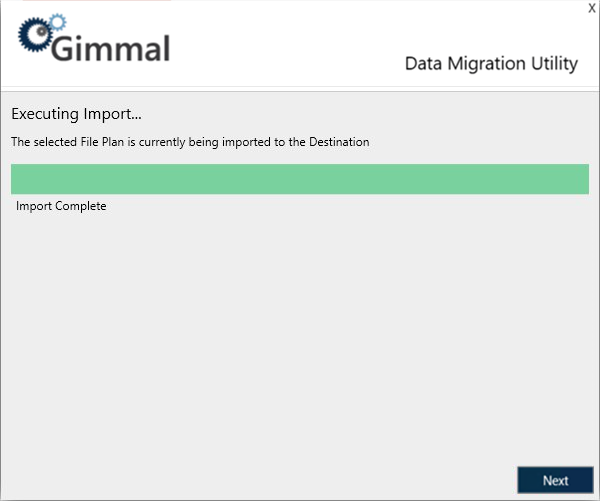
Task: Select the Executing Import heading
Action: [76, 113]
